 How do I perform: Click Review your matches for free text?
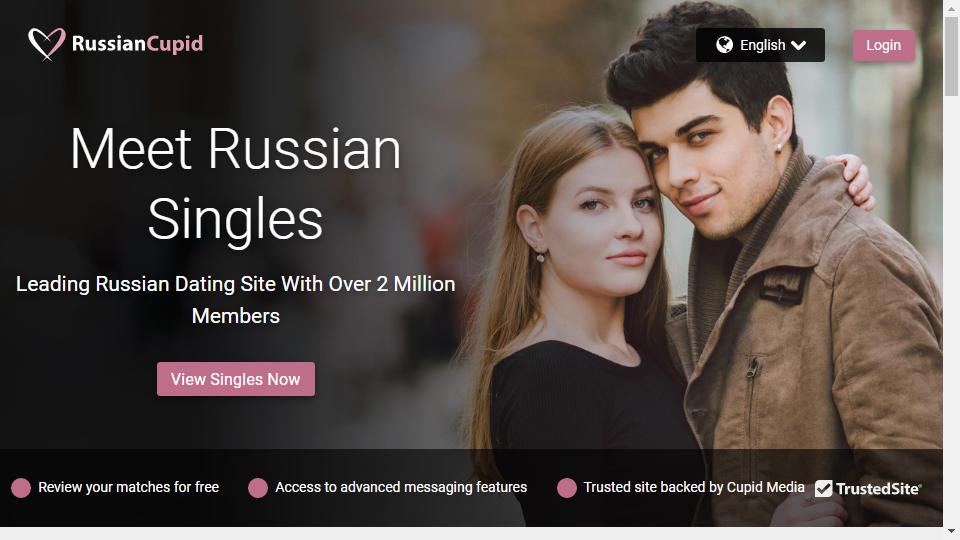coord(129,487)
